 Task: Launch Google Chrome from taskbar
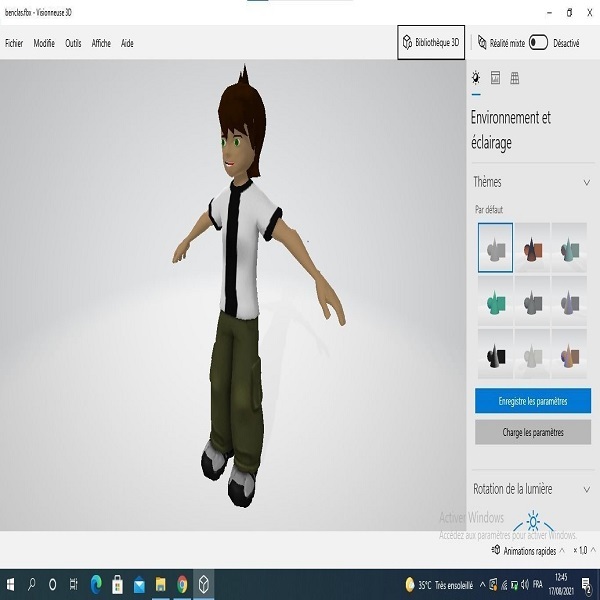point(182,584)
